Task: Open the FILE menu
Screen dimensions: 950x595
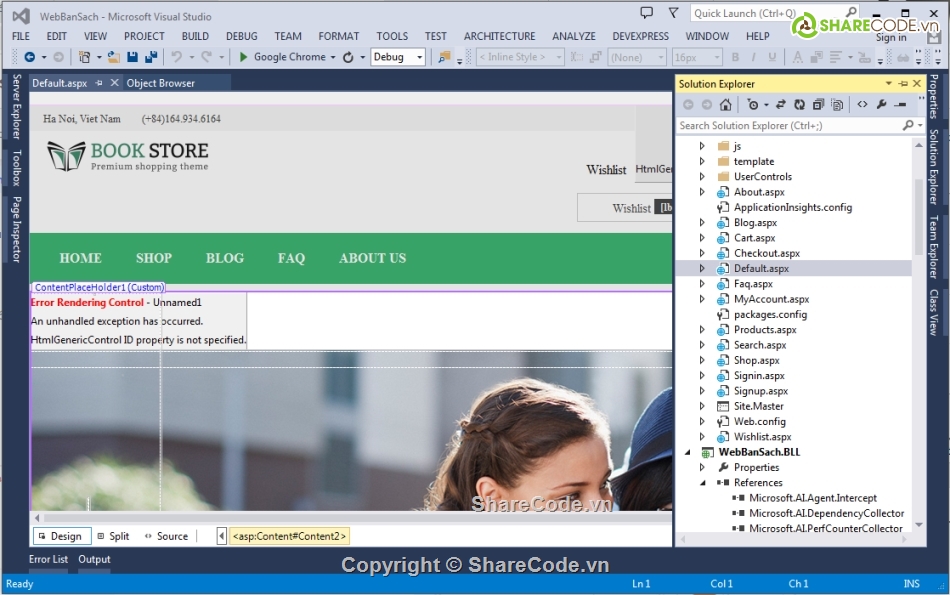Action: pyautogui.click(x=21, y=36)
